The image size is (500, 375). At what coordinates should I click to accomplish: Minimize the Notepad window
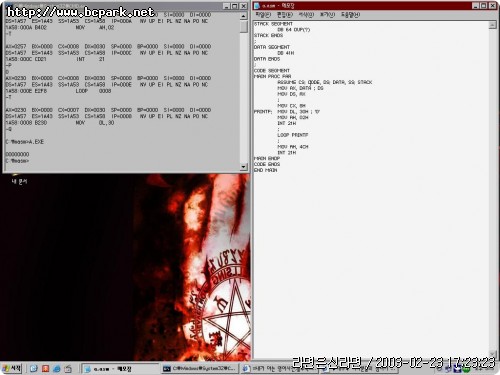coord(476,6)
